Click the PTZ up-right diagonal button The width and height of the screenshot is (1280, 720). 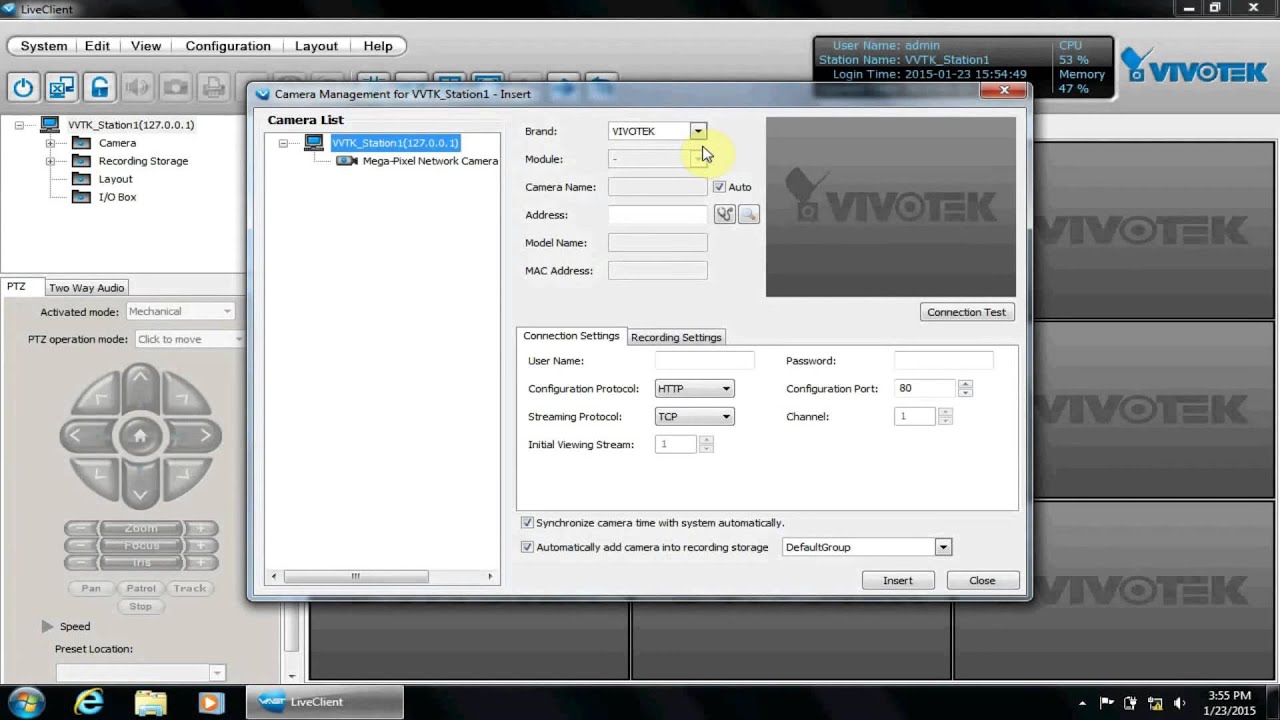[183, 396]
